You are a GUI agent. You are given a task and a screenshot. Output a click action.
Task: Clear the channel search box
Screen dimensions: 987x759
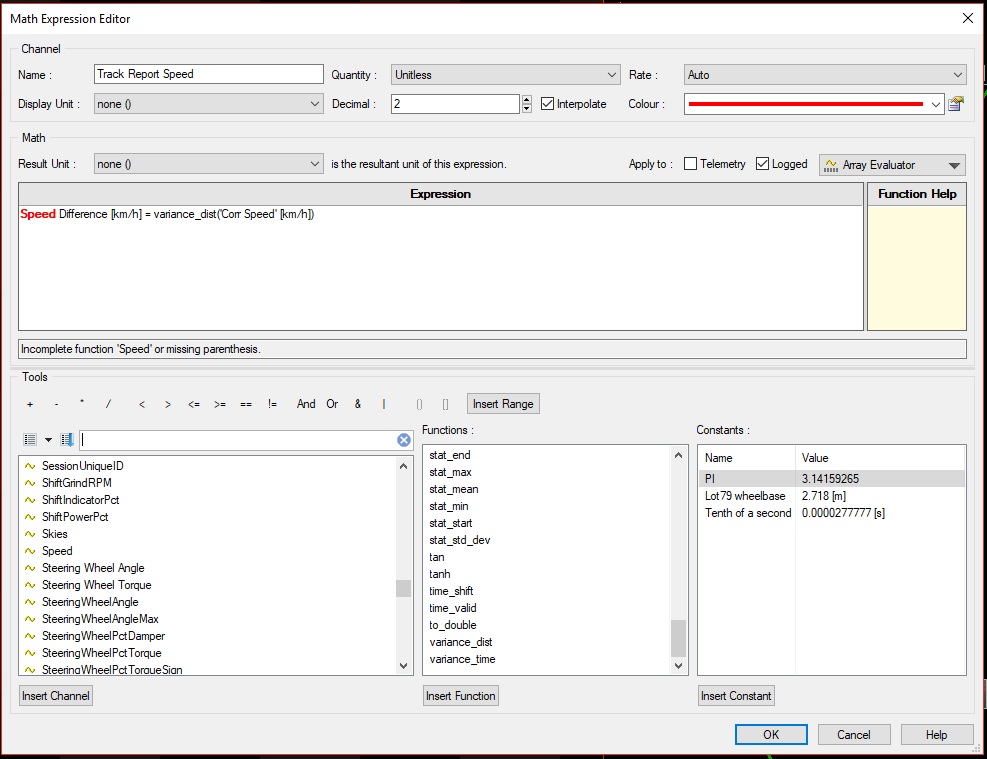[404, 440]
